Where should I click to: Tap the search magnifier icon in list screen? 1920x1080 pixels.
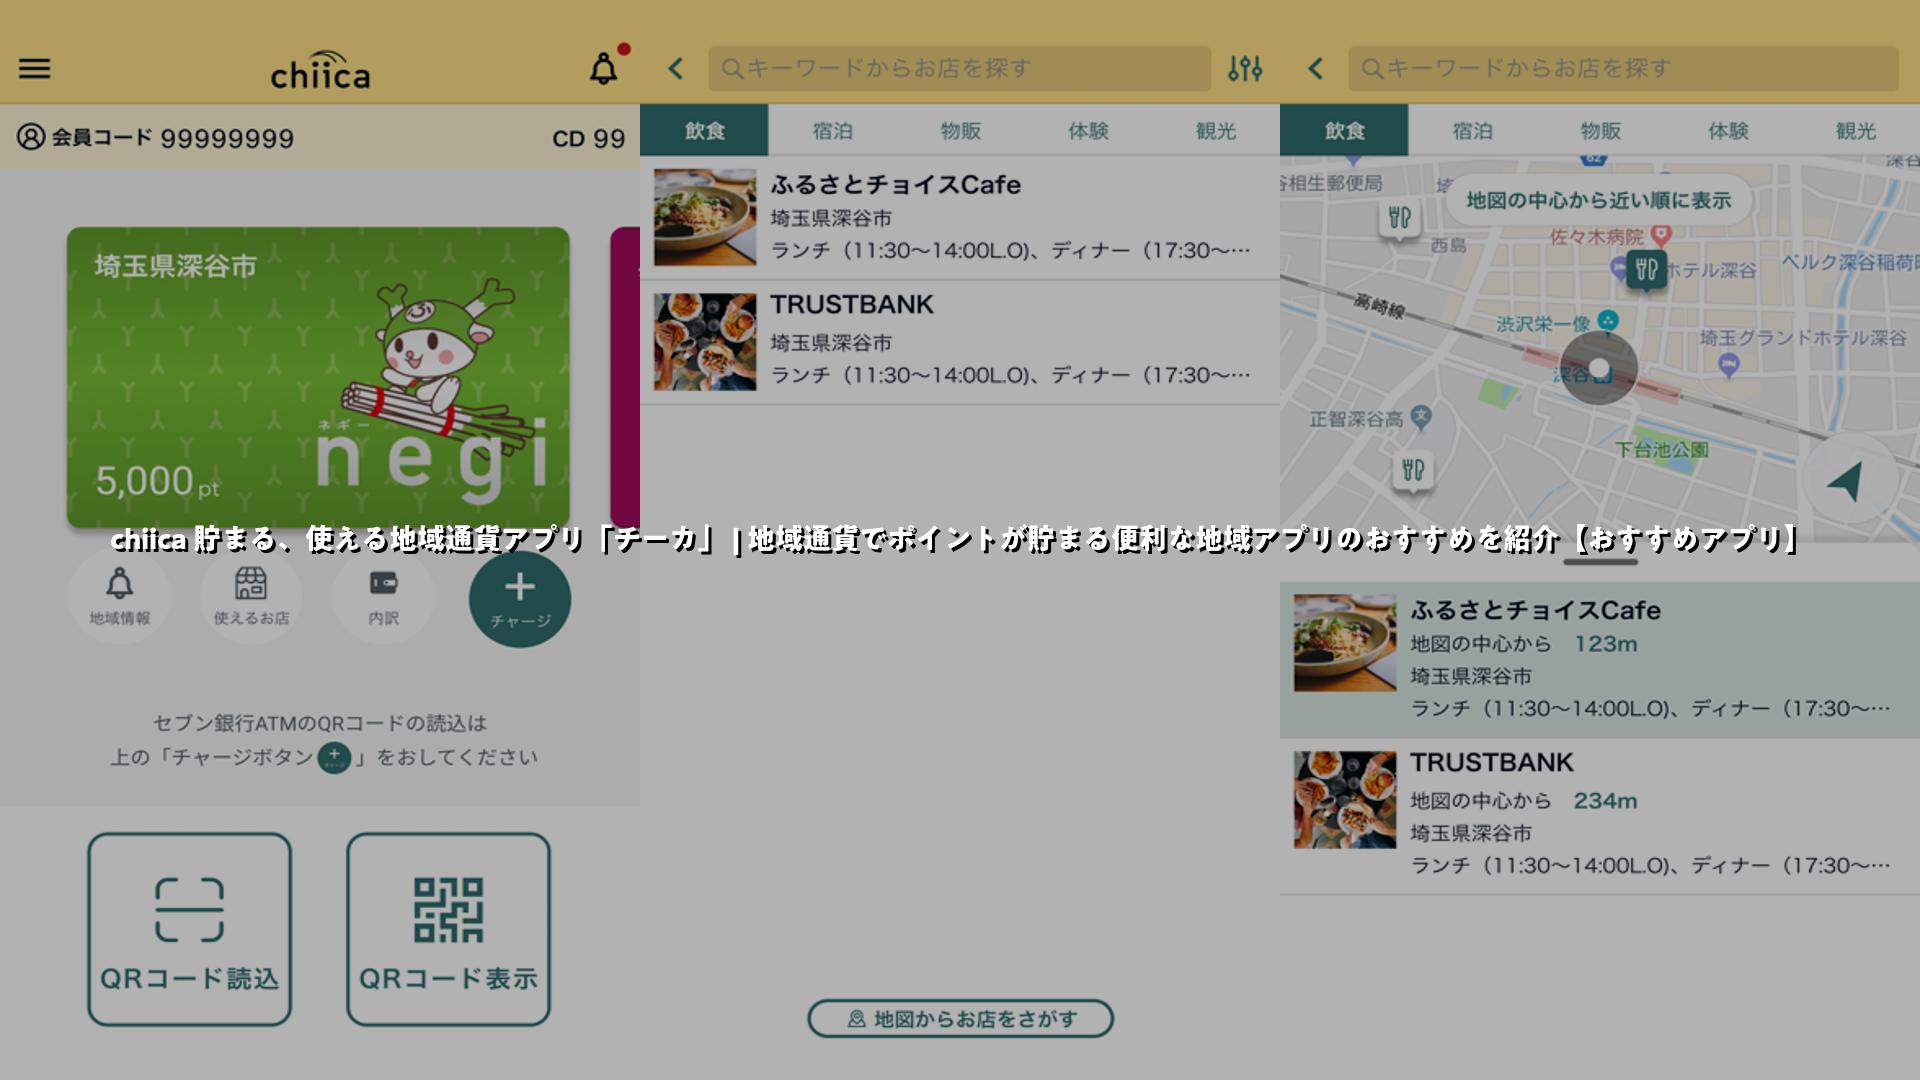point(732,68)
